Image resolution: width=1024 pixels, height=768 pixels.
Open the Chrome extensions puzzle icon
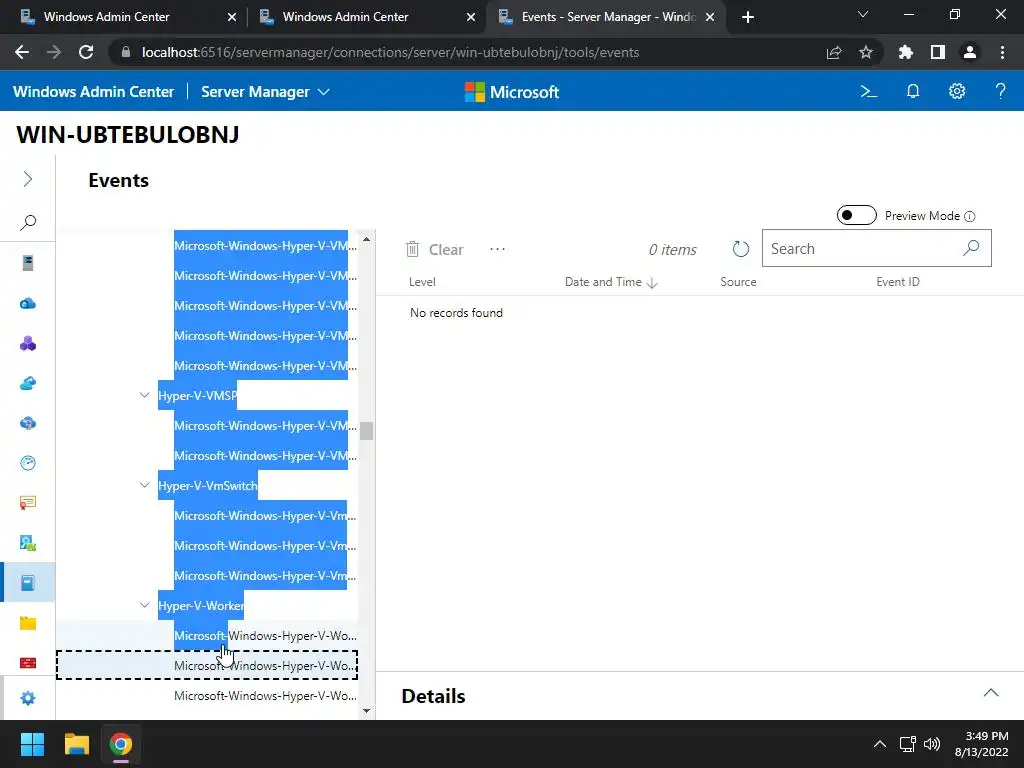coord(905,52)
